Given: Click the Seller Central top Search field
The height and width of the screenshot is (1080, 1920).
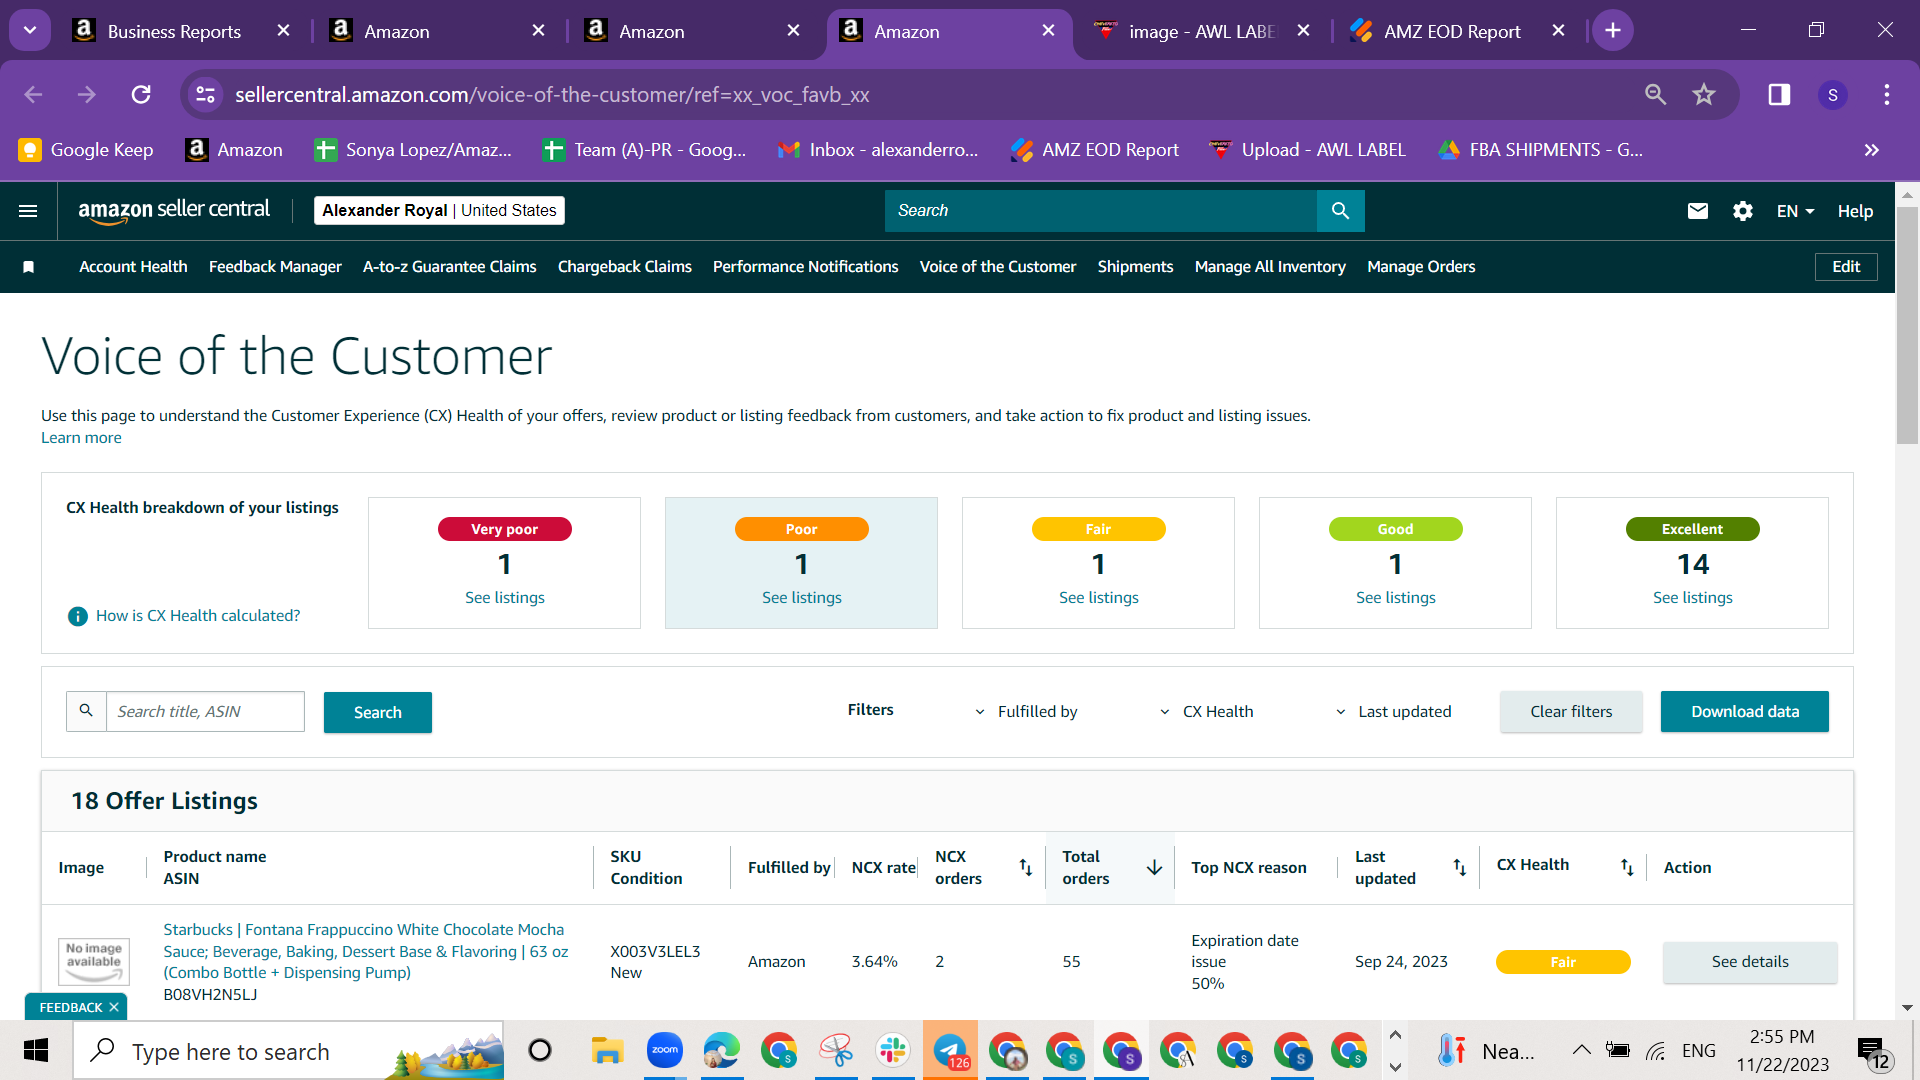Looking at the screenshot, I should click(1100, 211).
